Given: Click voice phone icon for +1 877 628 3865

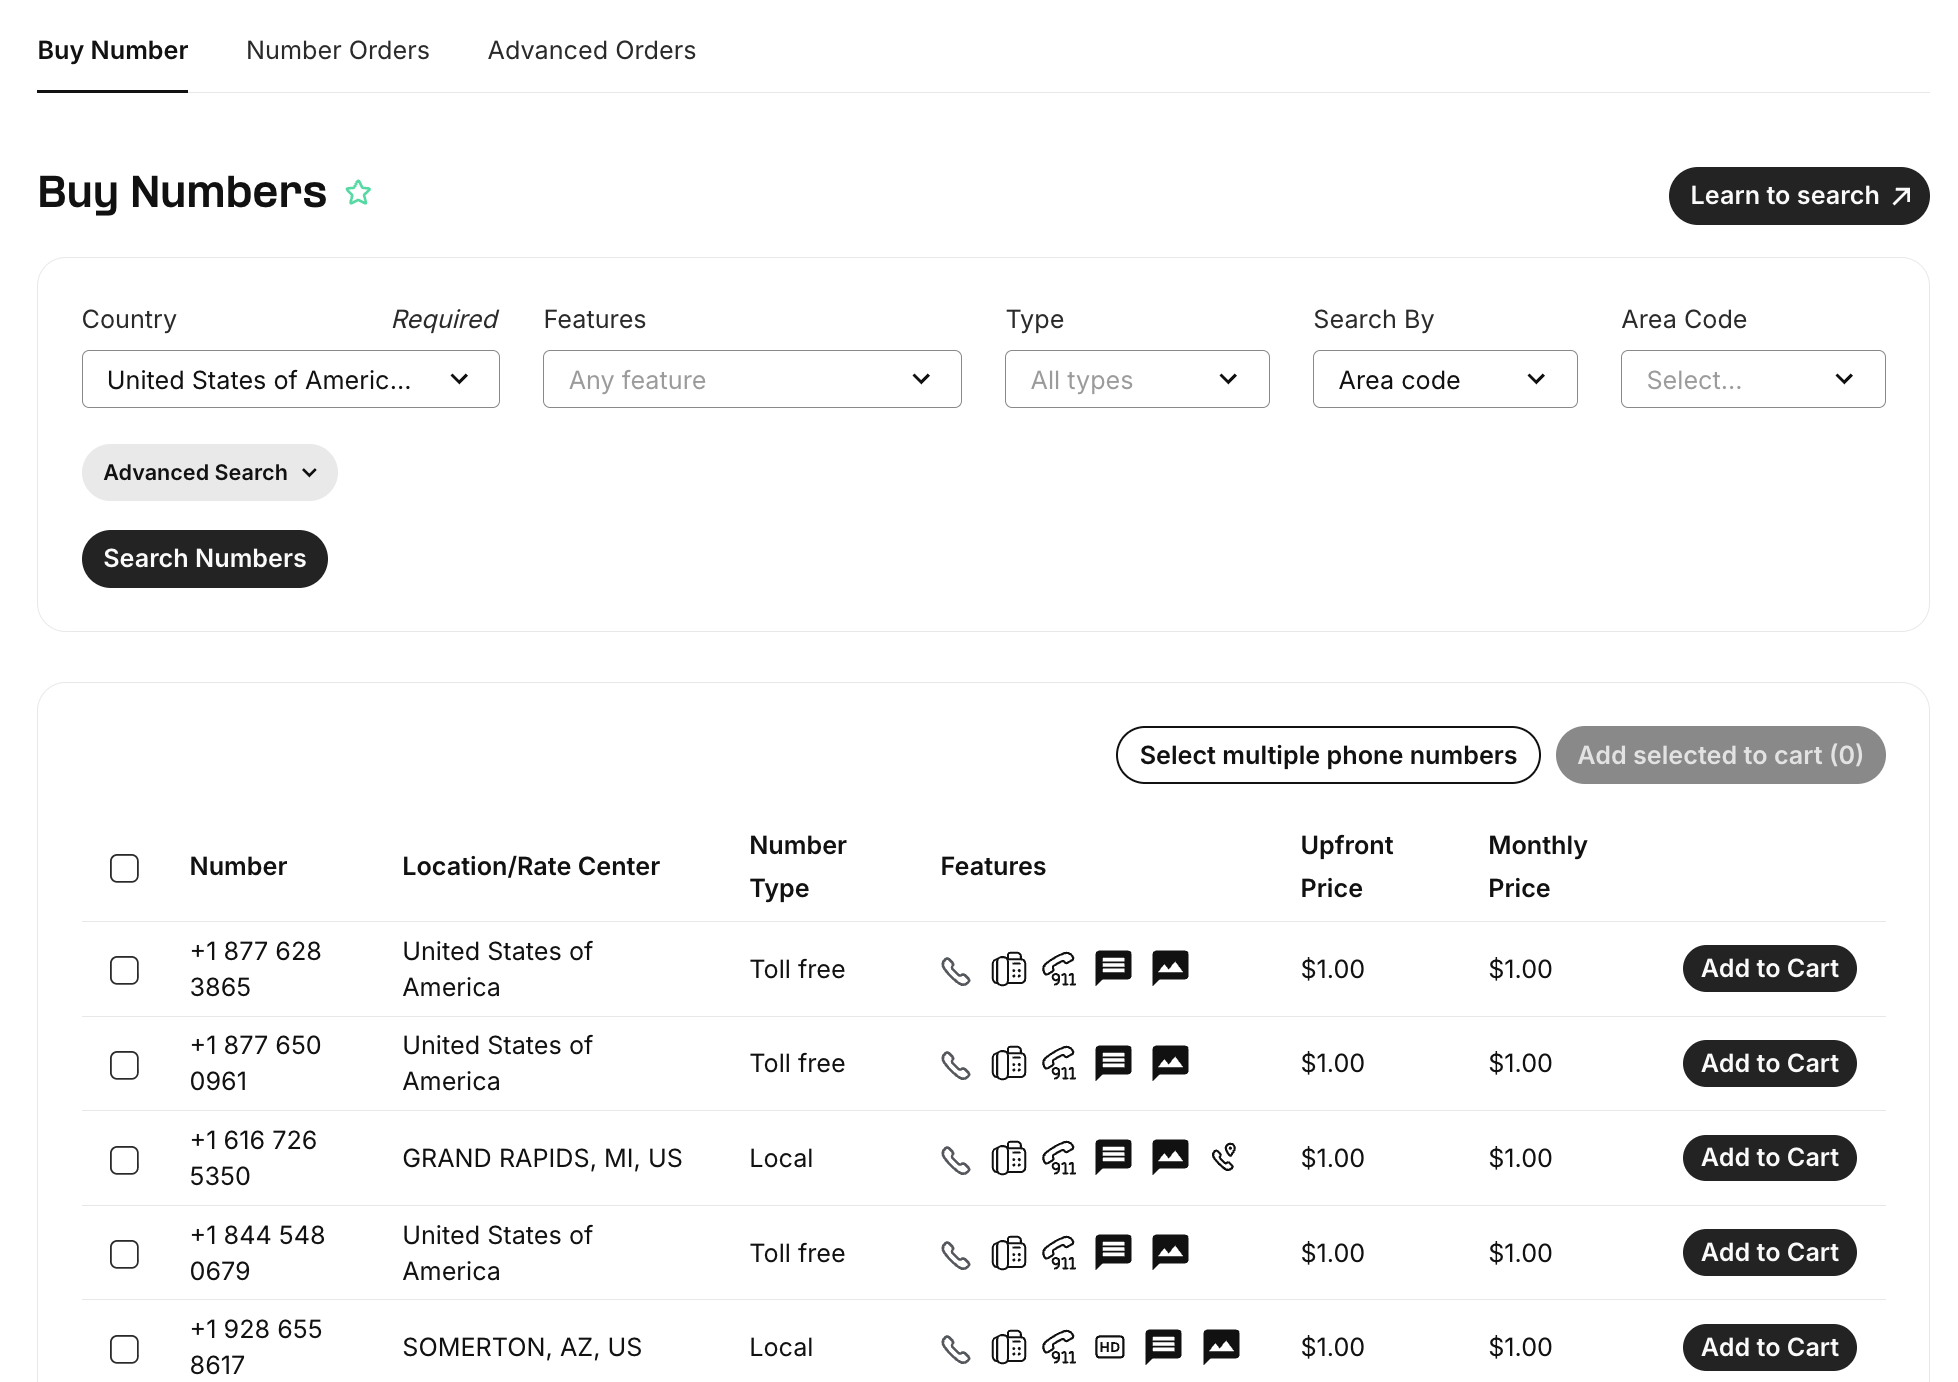Looking at the screenshot, I should click(x=955, y=970).
